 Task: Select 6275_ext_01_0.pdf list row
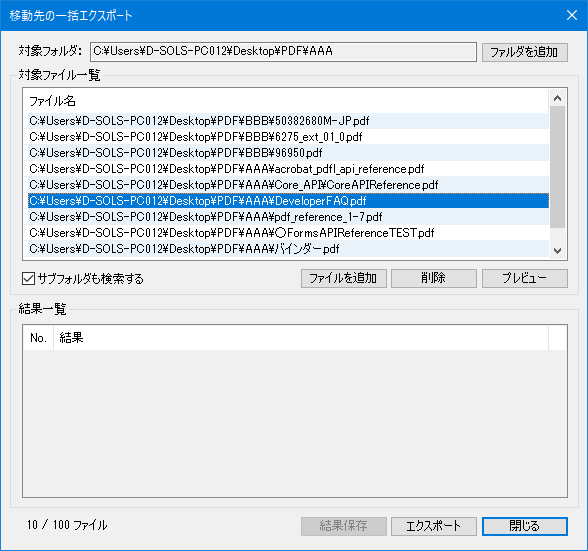(288, 137)
